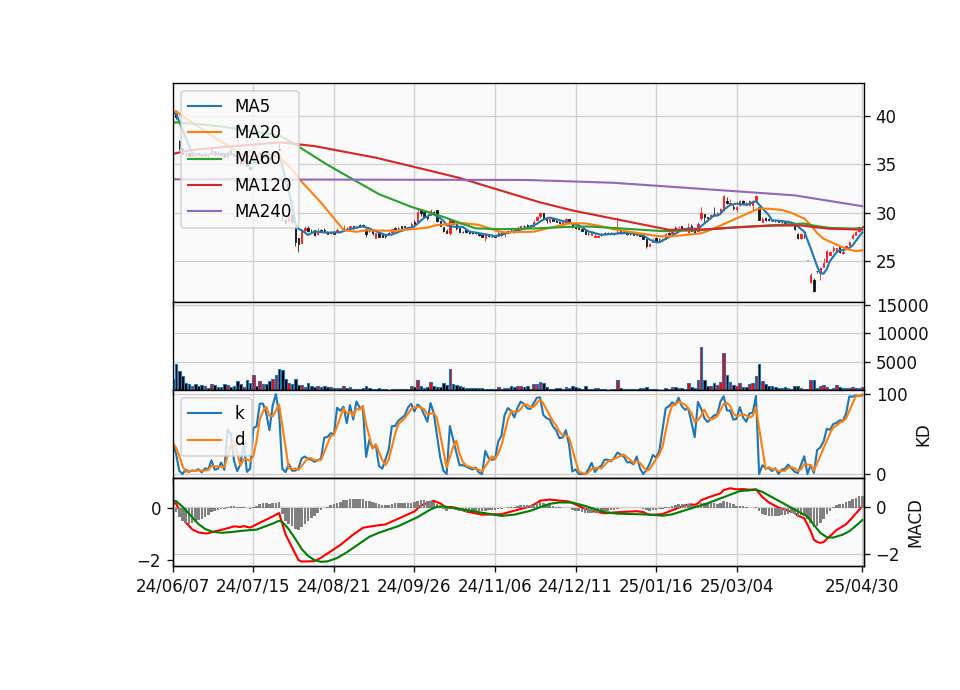Viewport: 960px width, 690px height.
Task: Click the lowest black candlestick in April 2025
Action: point(814,286)
